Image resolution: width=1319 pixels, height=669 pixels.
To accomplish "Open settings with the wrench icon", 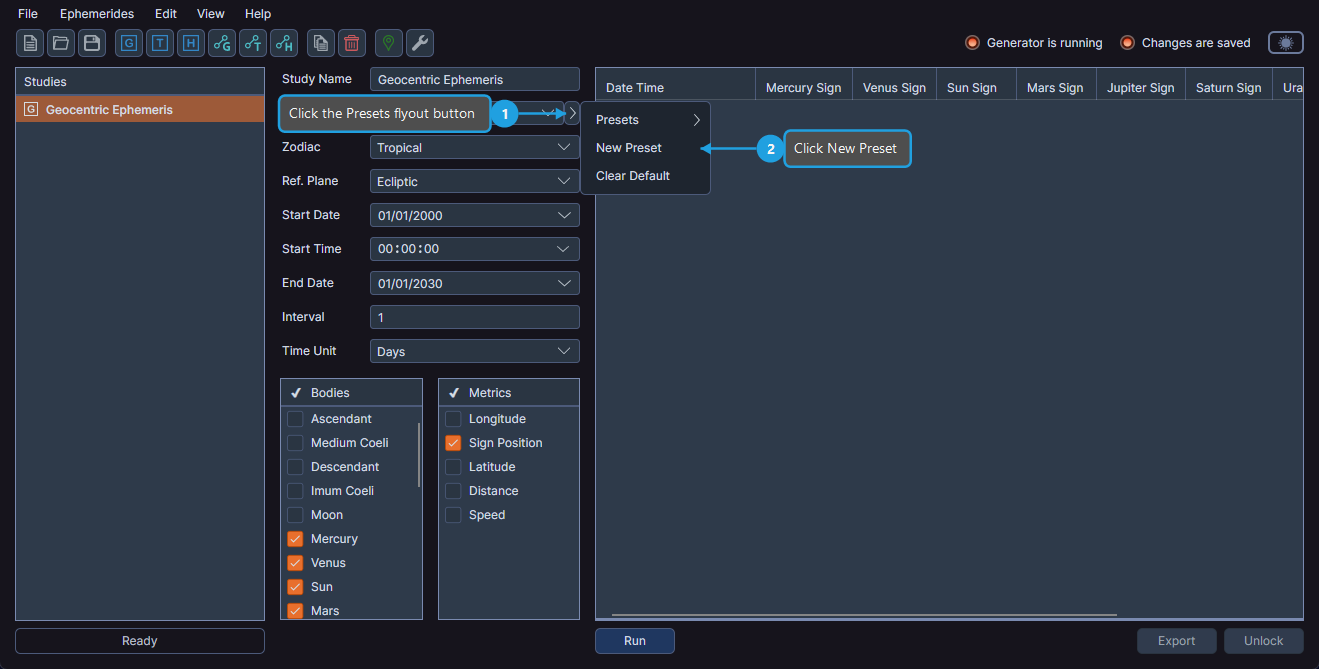I will pyautogui.click(x=419, y=43).
